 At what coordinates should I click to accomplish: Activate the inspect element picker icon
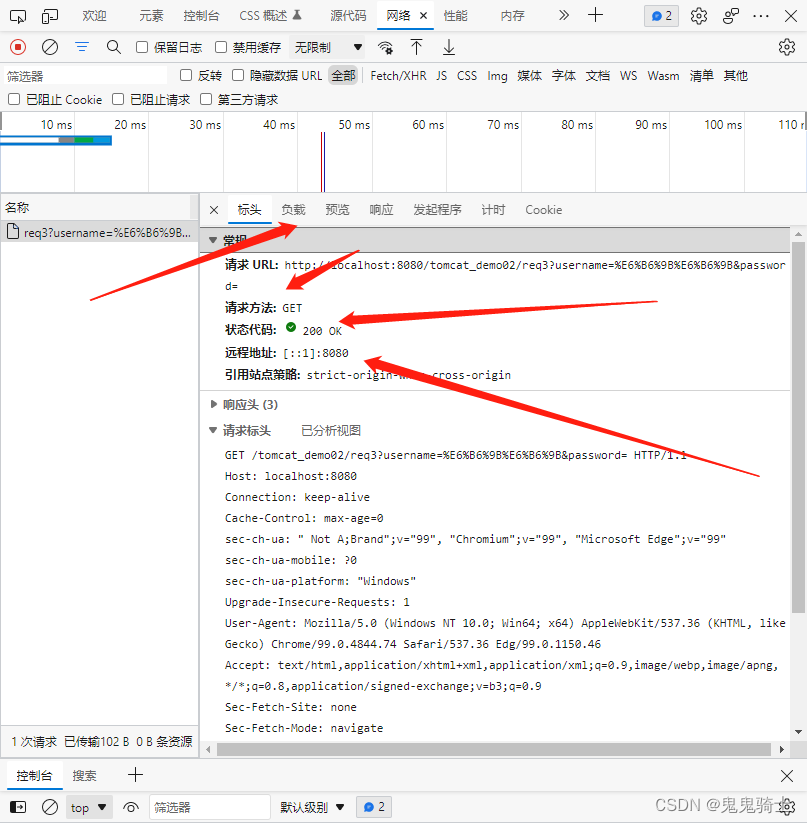tap(18, 16)
